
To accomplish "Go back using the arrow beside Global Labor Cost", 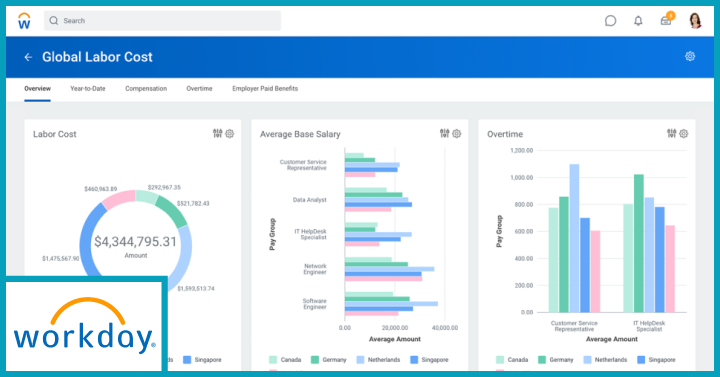I will pos(28,57).
